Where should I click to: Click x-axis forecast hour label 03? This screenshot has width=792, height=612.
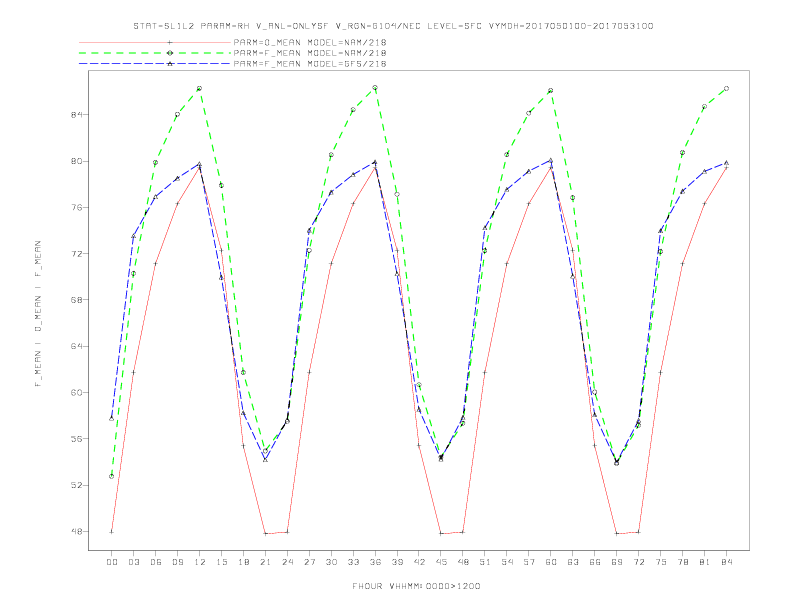tap(133, 562)
